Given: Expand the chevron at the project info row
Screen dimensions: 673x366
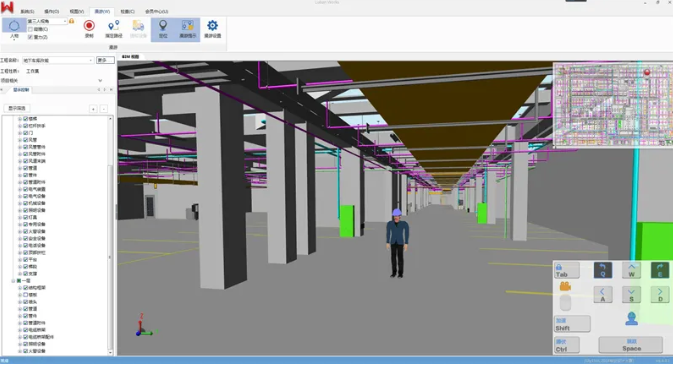Looking at the screenshot, I should coord(100,80).
